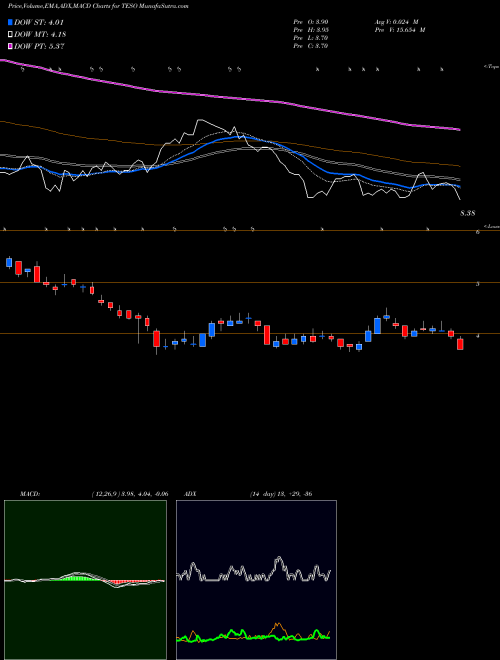Click the magenta DOW PT legend swatch
The image size is (500, 660).
(10, 46)
